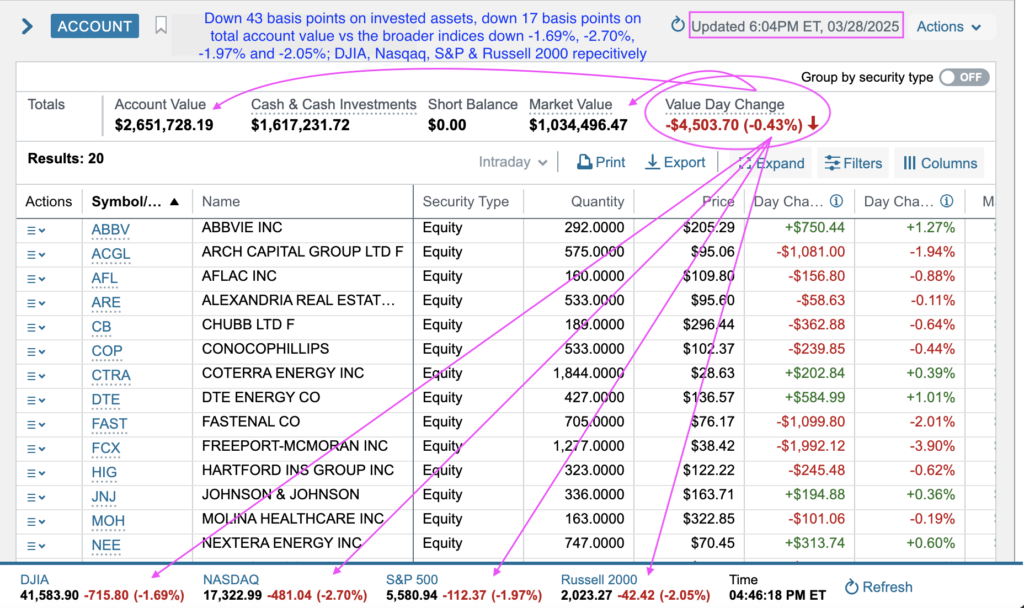Image resolution: width=1024 pixels, height=608 pixels.
Task: Click the Value Day Change label
Action: click(725, 104)
